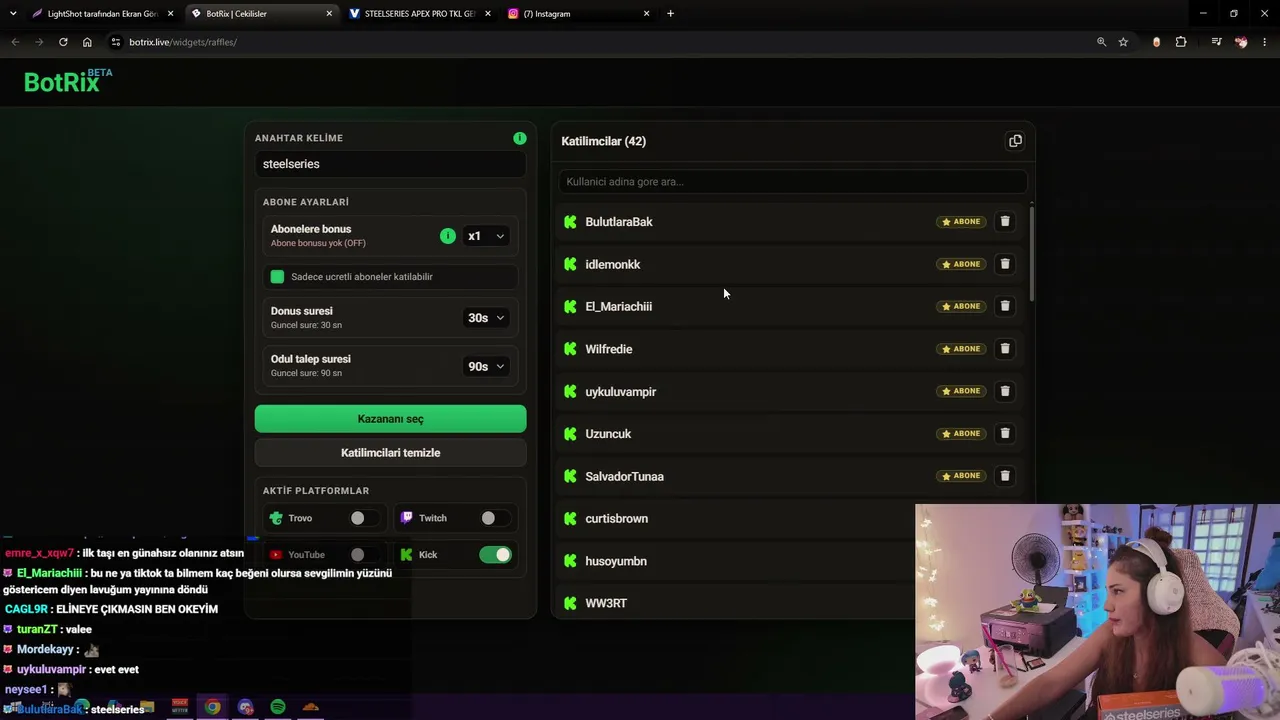1280x720 pixels.
Task: Delete BulutlaraBak from the participants
Action: [1005, 222]
